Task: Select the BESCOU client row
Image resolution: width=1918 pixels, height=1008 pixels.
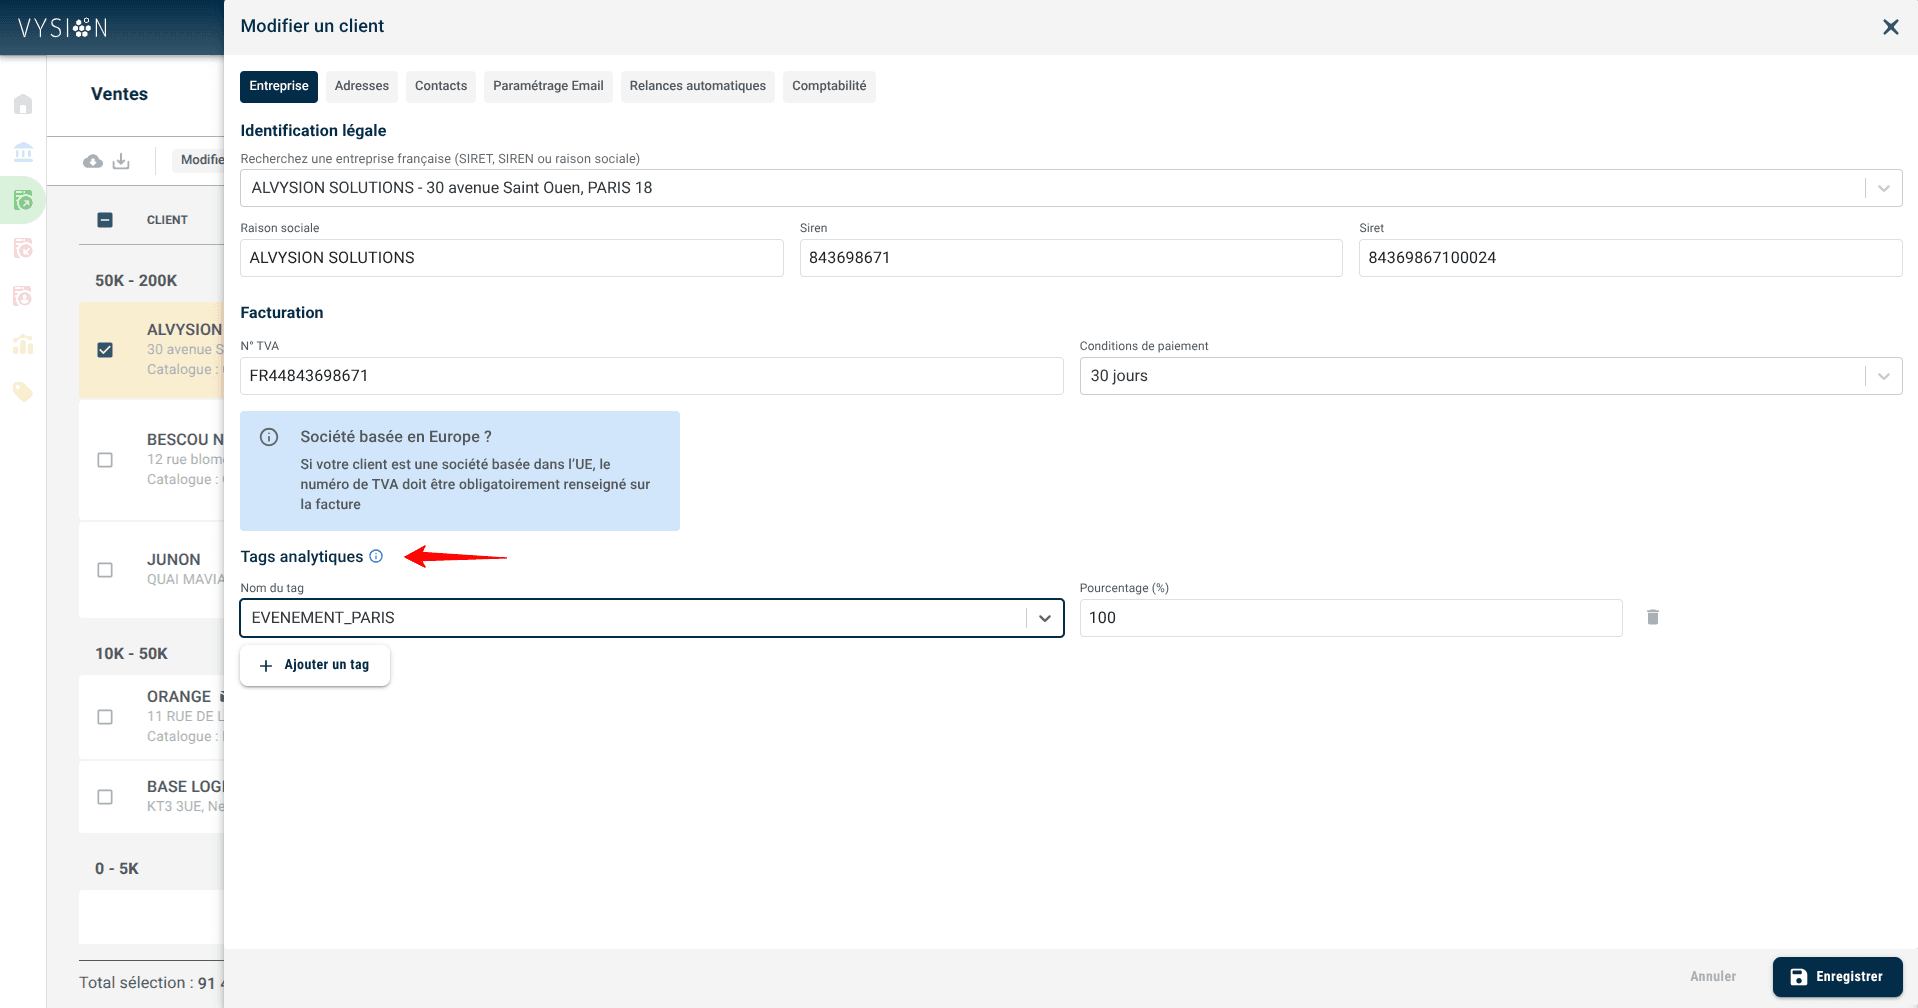Action: pyautogui.click(x=151, y=460)
